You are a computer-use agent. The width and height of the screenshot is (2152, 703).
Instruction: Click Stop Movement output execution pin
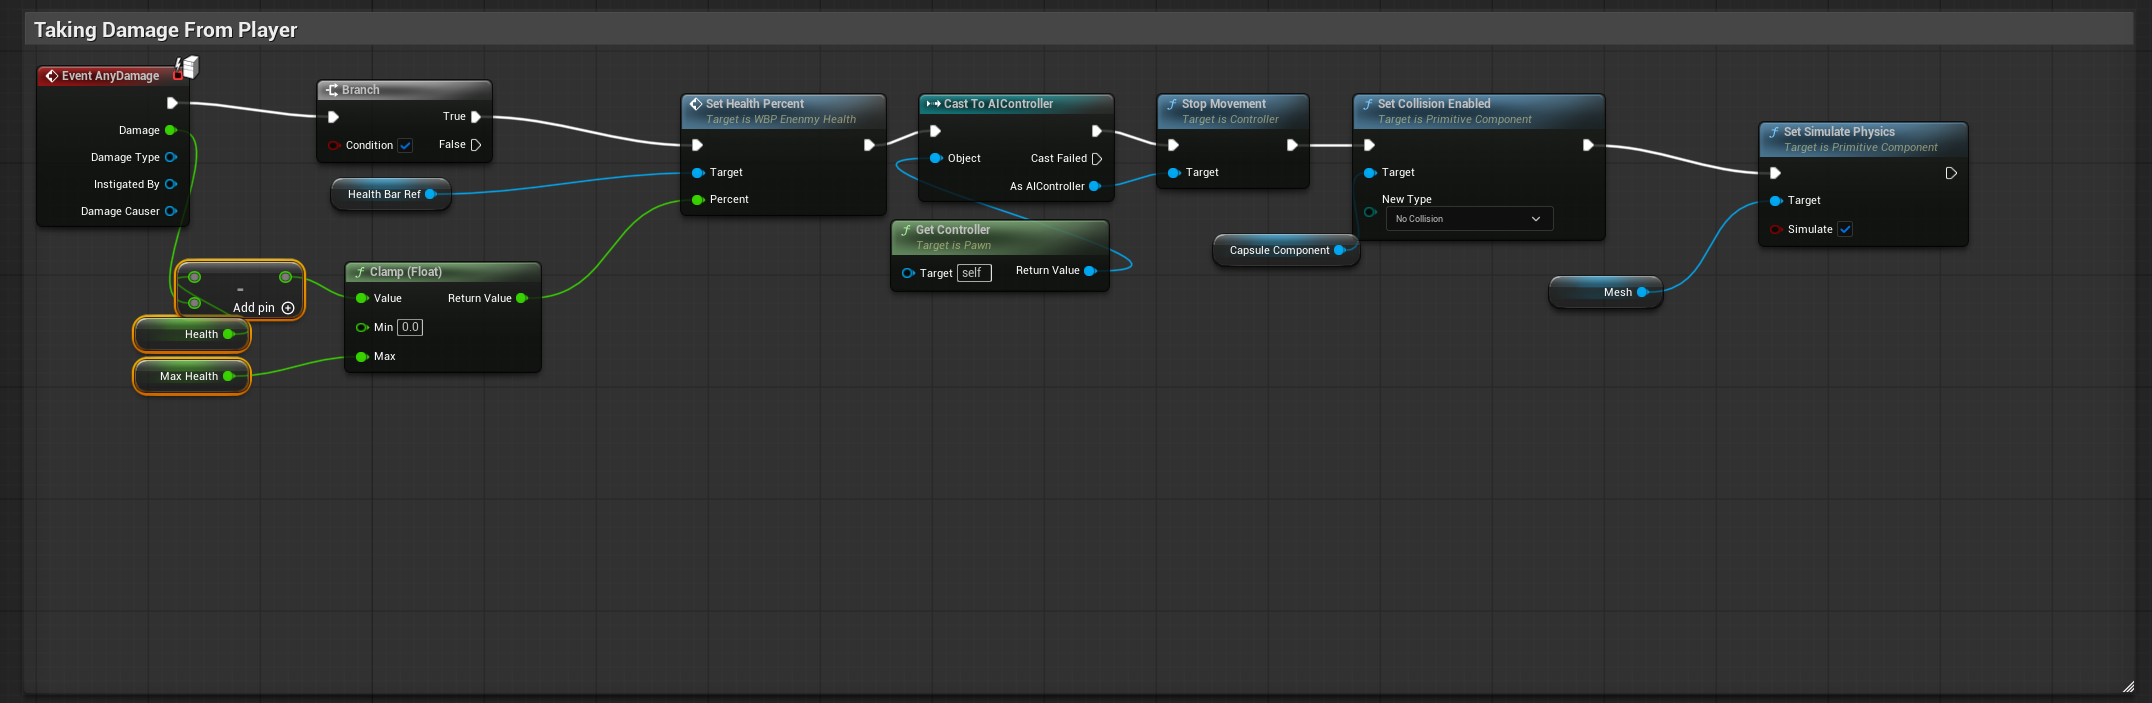(x=1292, y=145)
